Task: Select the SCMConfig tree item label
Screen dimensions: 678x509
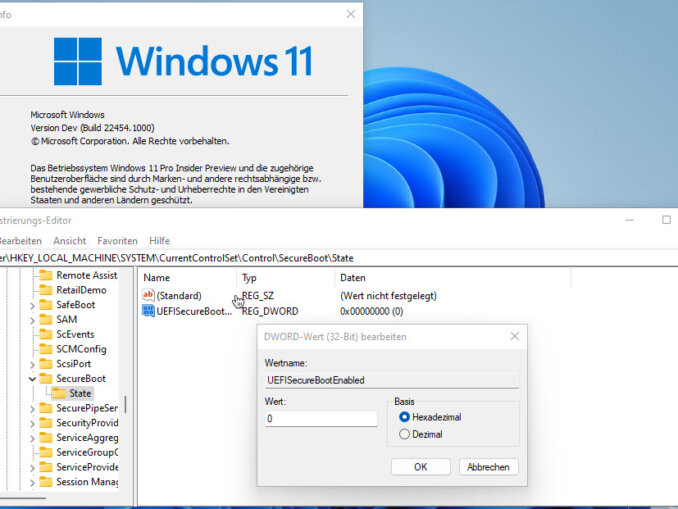Action: pyautogui.click(x=81, y=349)
